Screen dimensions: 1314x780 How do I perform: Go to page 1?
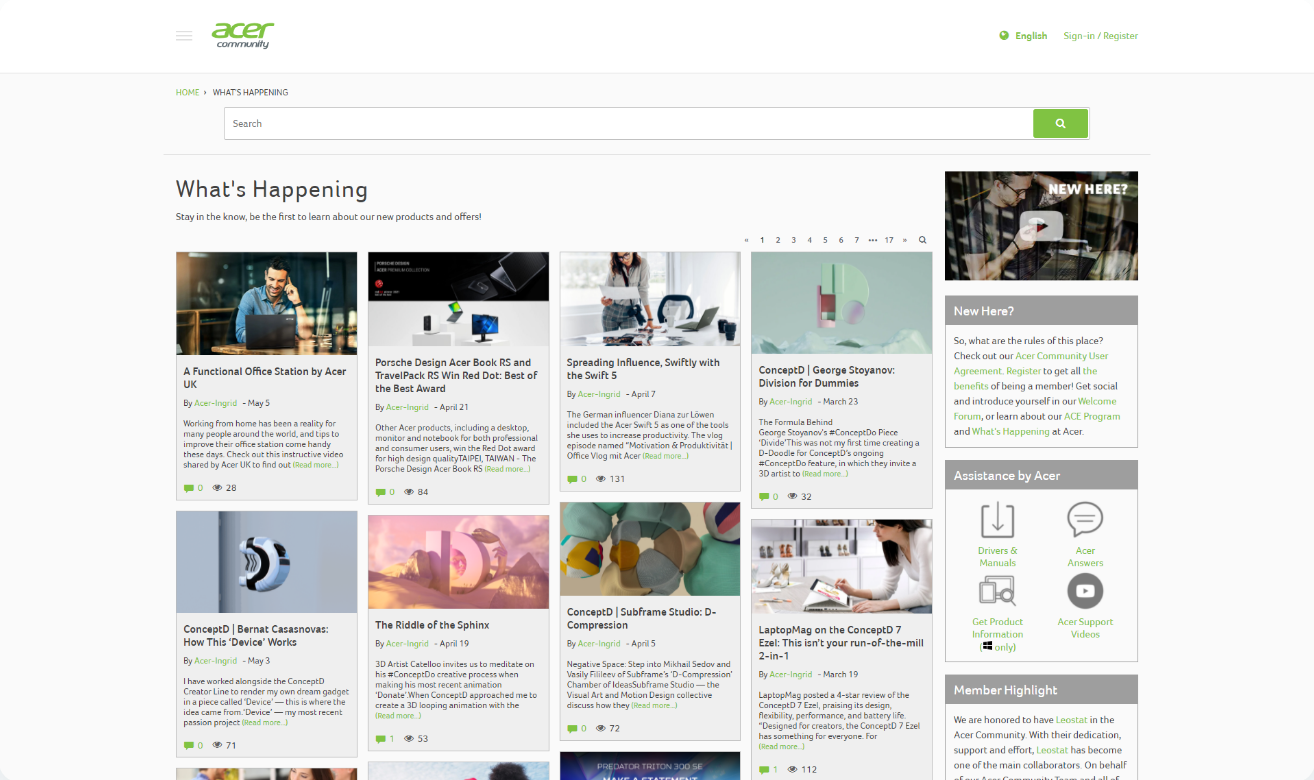point(762,240)
